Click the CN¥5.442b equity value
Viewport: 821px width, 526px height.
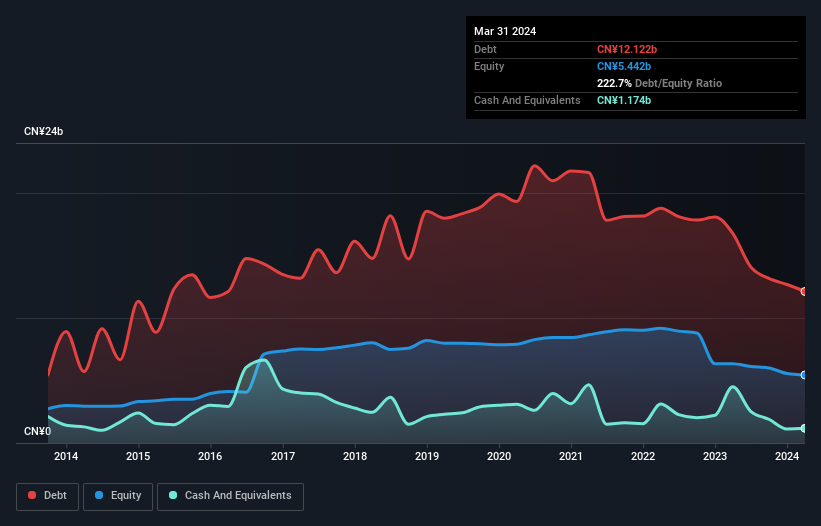pos(624,66)
